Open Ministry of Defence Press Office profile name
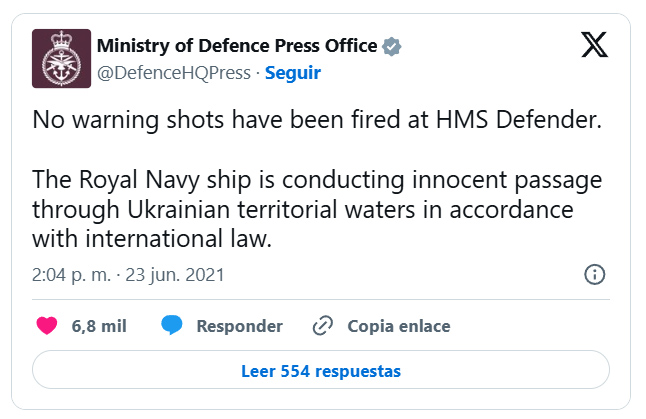 (x=236, y=46)
